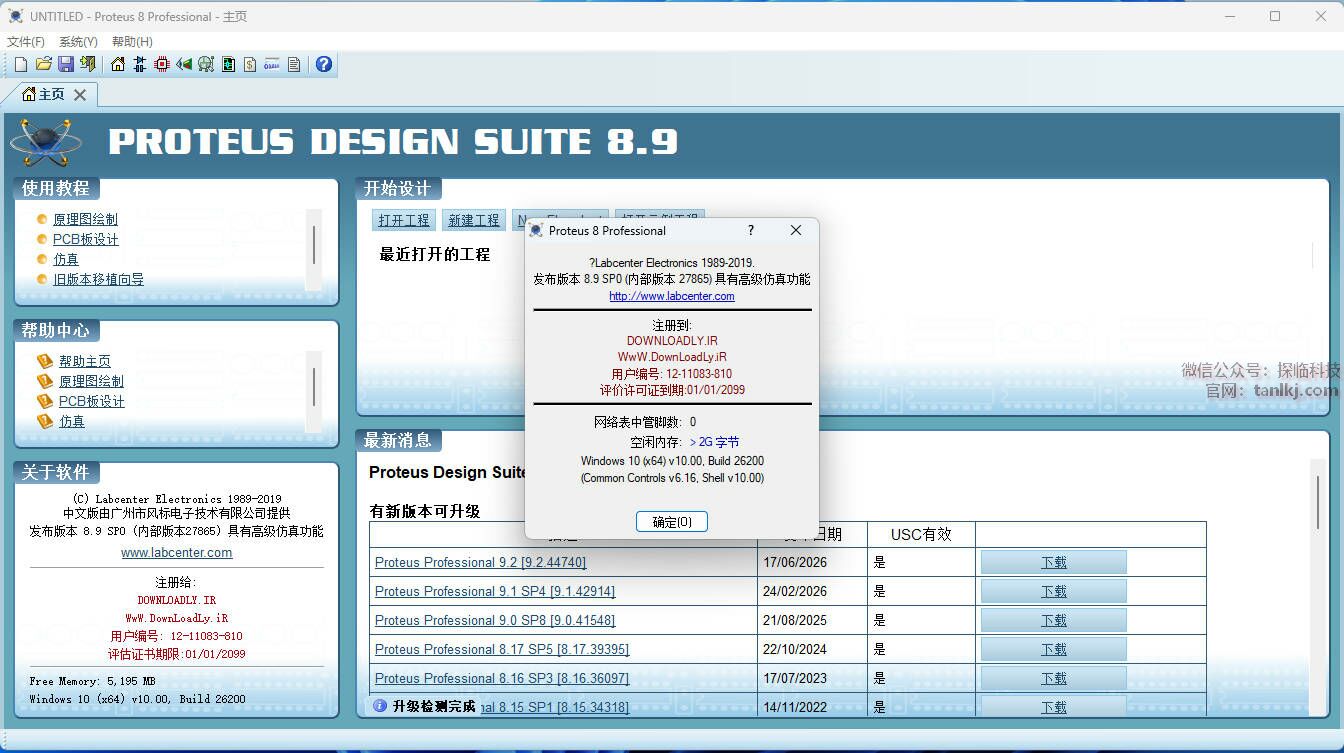Save the project with the floppy disk icon

point(66,64)
